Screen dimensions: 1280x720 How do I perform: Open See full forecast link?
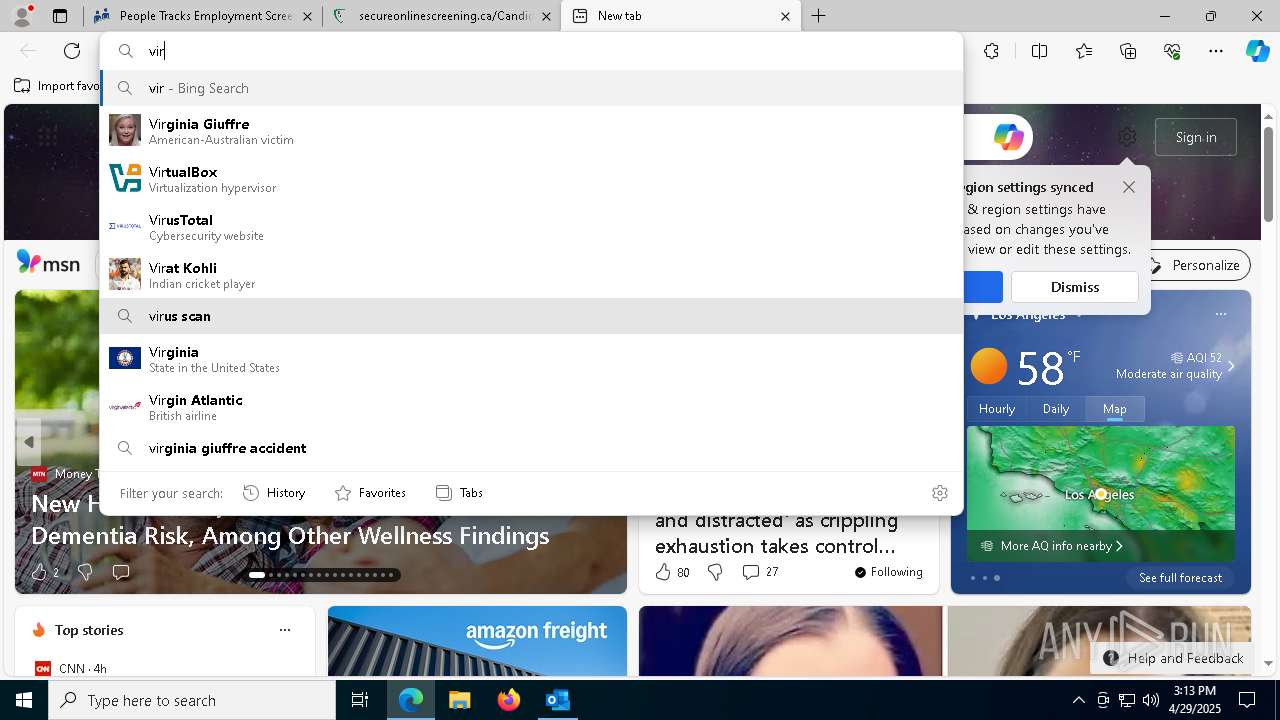(x=1180, y=578)
